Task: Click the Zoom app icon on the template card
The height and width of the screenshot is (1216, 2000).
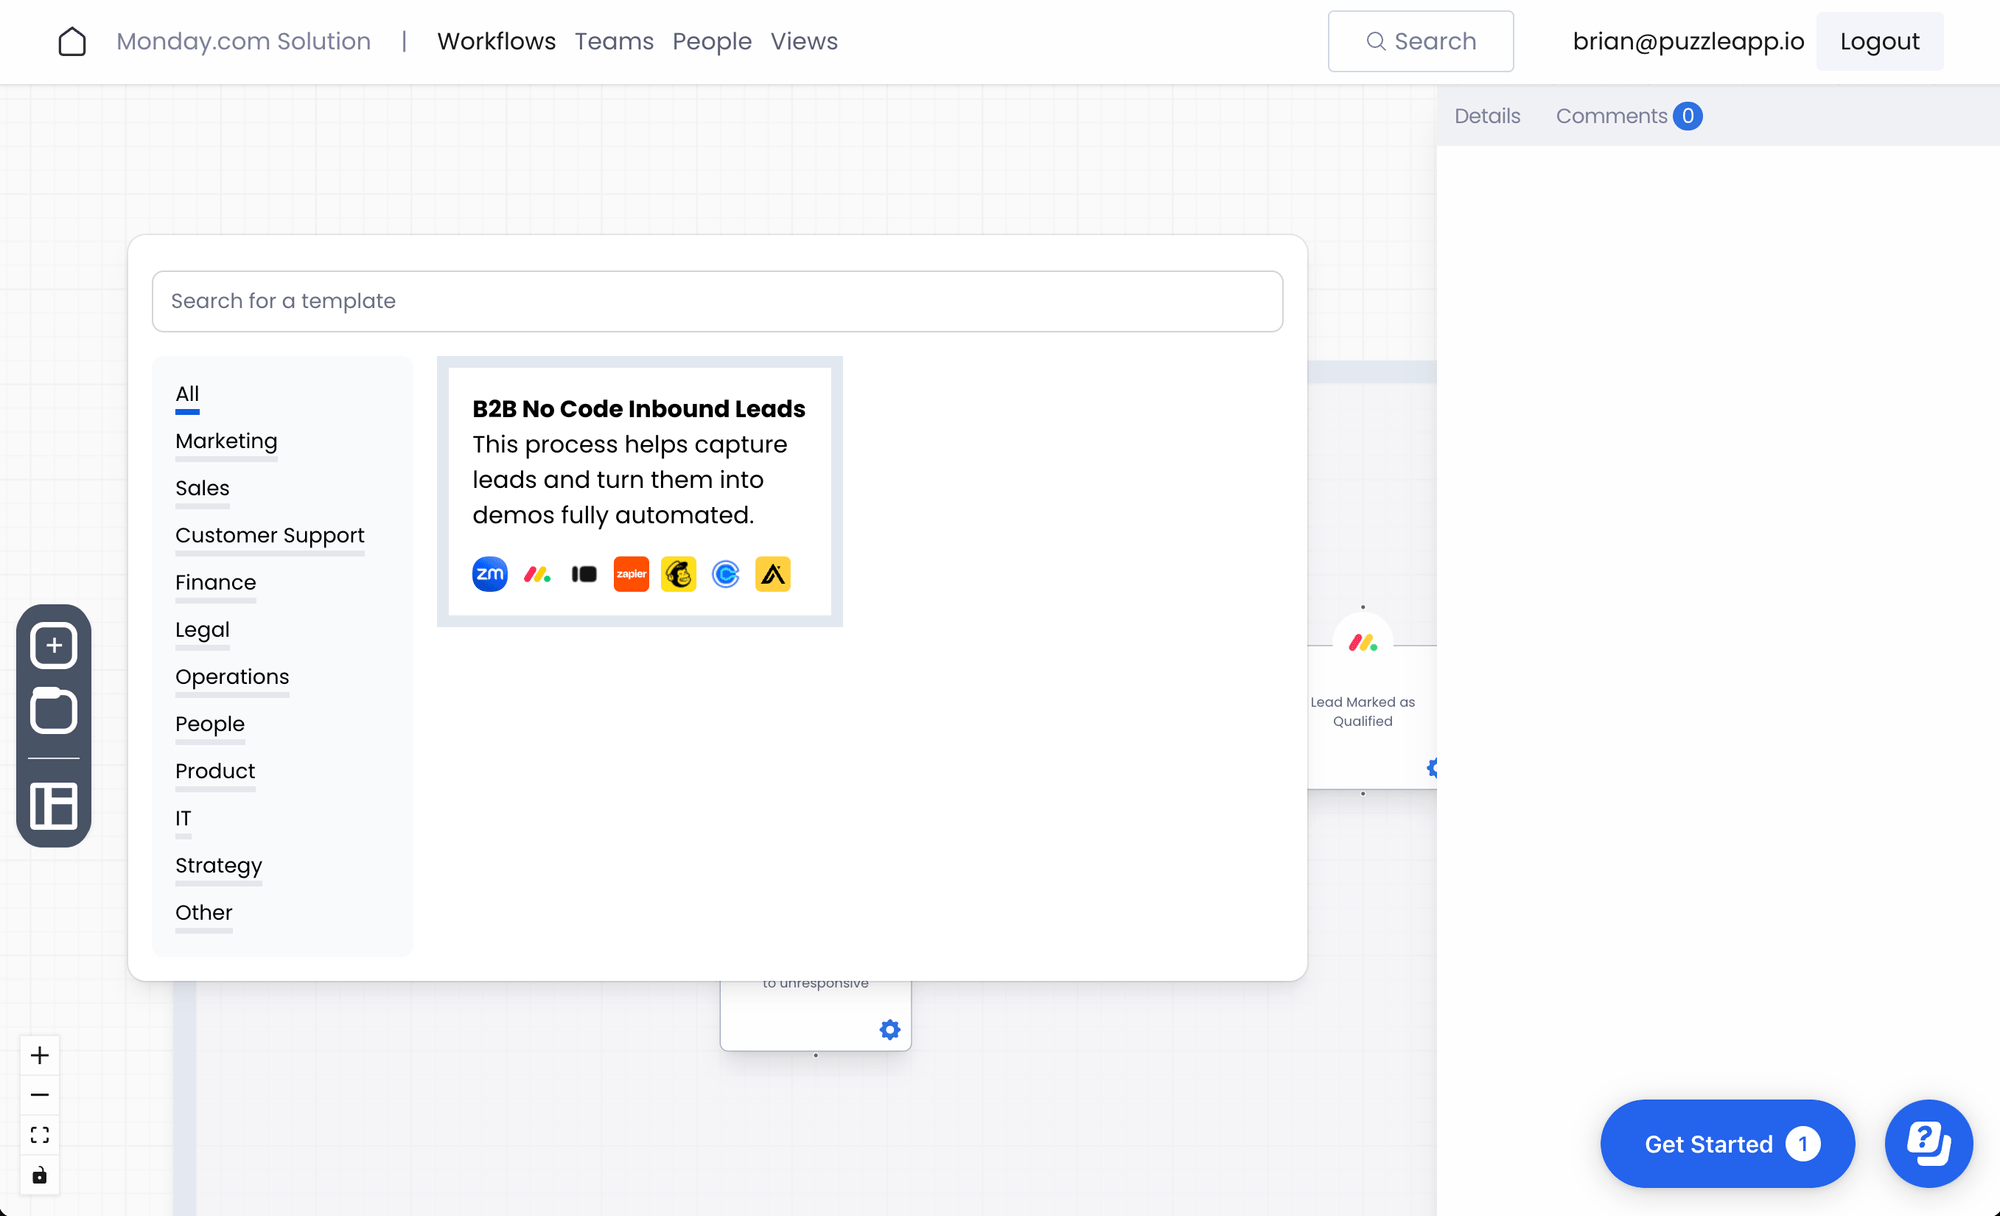Action: [489, 573]
